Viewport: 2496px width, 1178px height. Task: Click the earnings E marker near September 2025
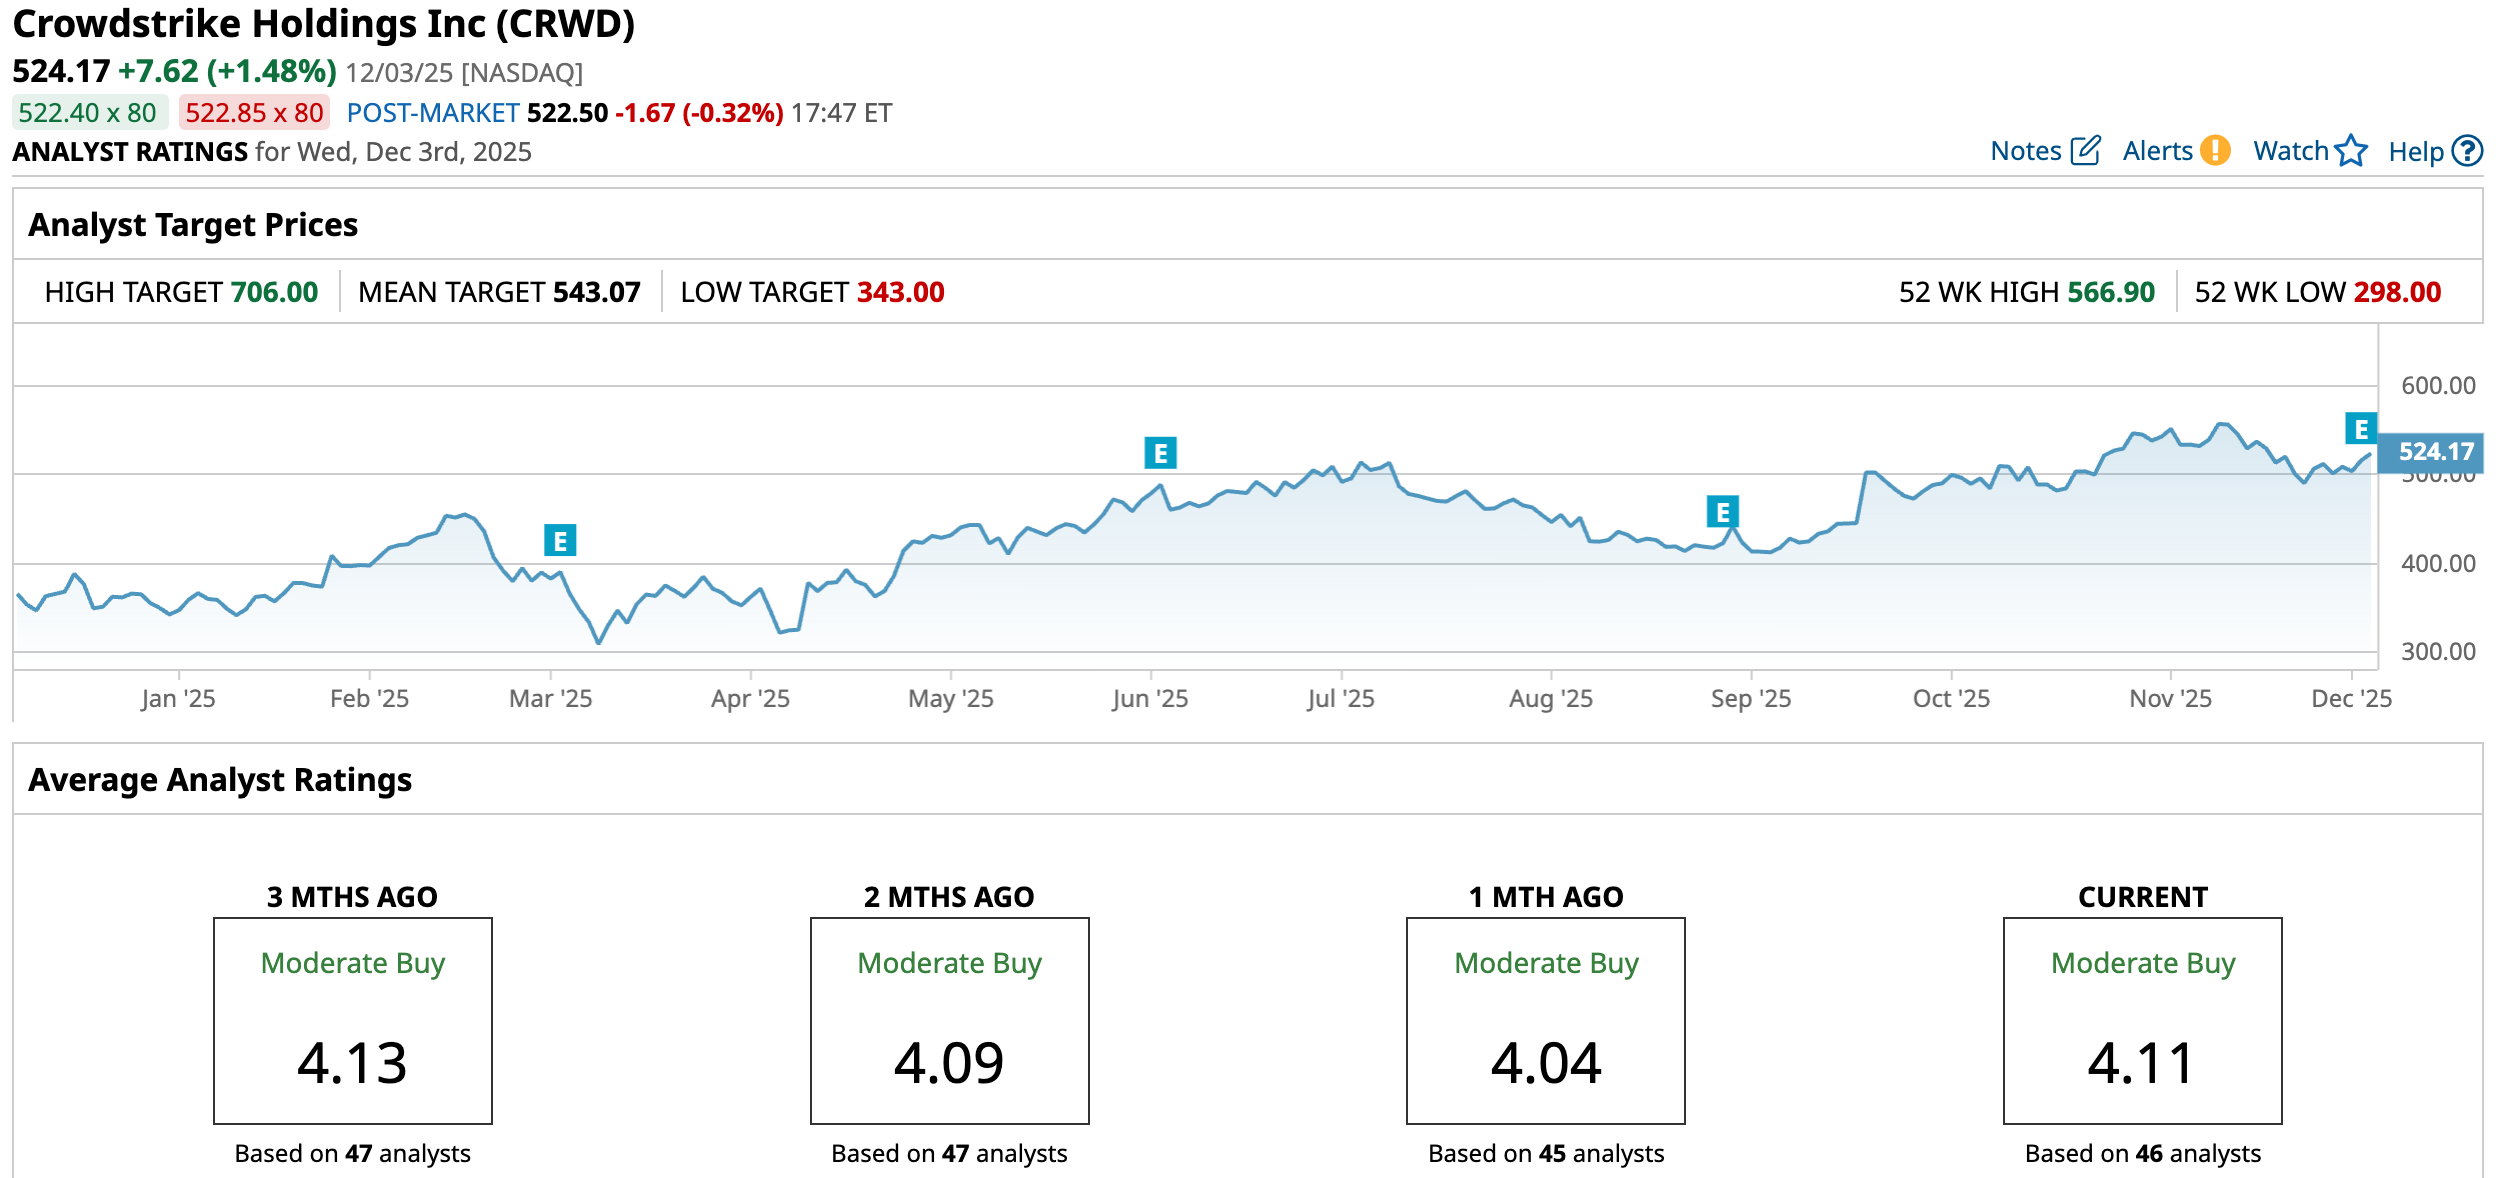point(1722,512)
